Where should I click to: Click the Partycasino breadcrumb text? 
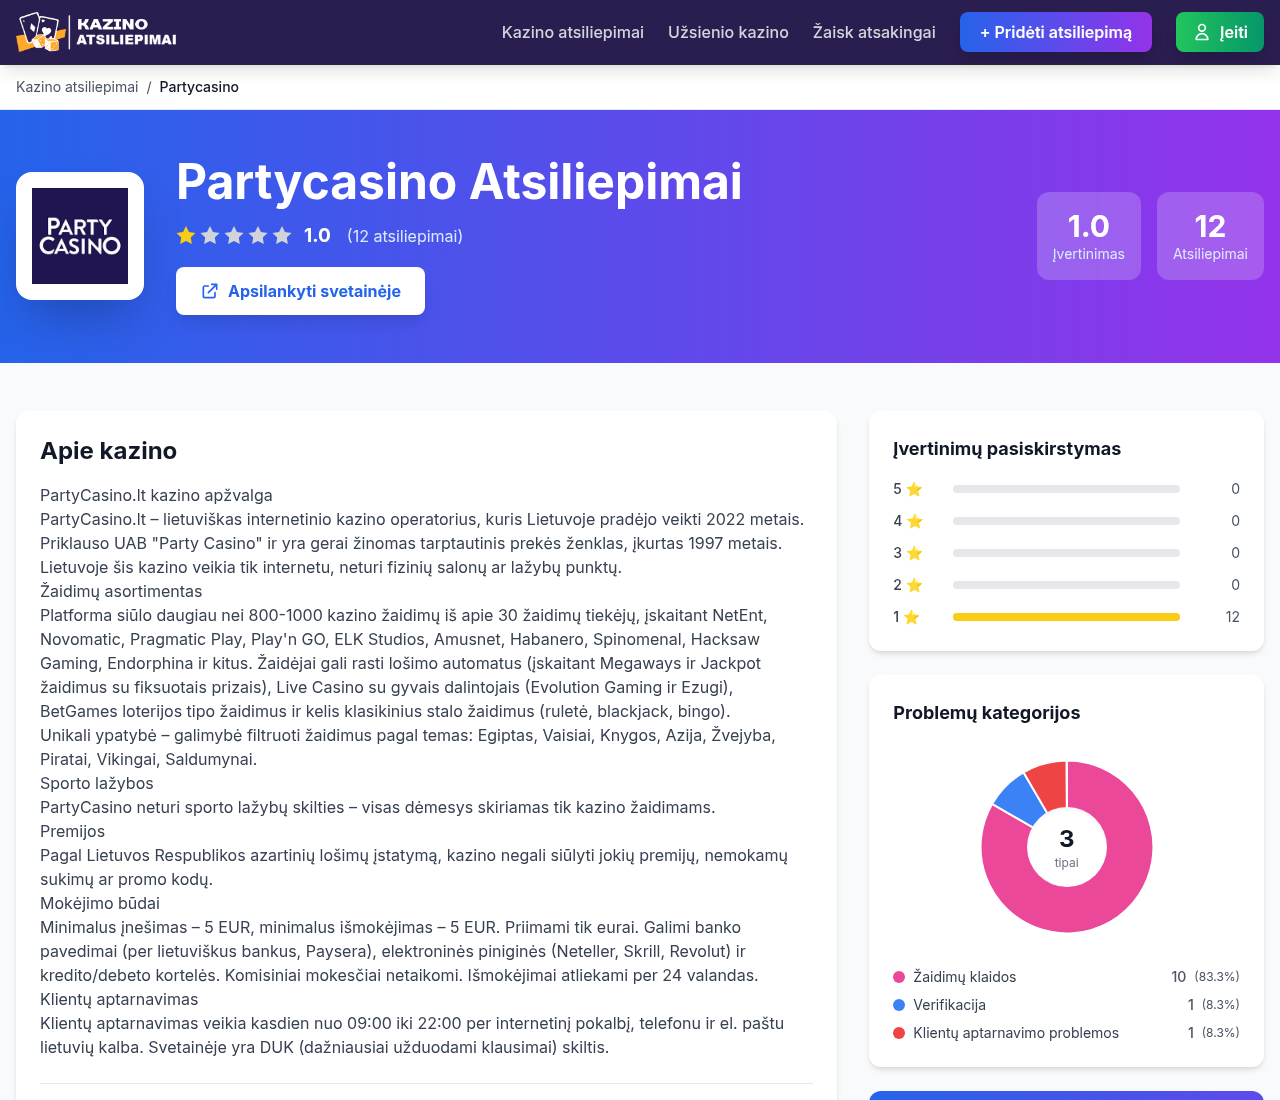(199, 87)
